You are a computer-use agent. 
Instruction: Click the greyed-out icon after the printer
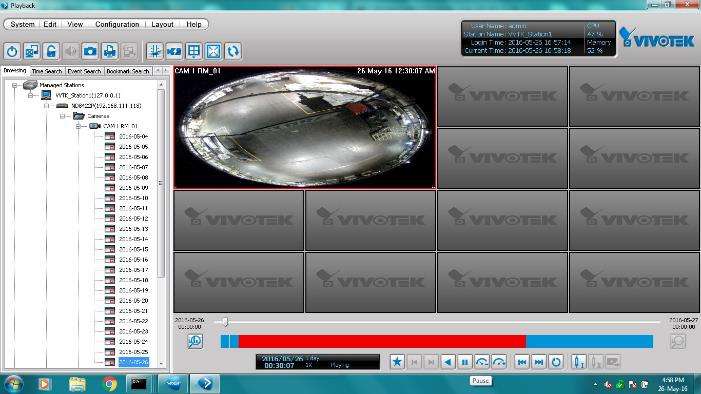pyautogui.click(x=129, y=51)
